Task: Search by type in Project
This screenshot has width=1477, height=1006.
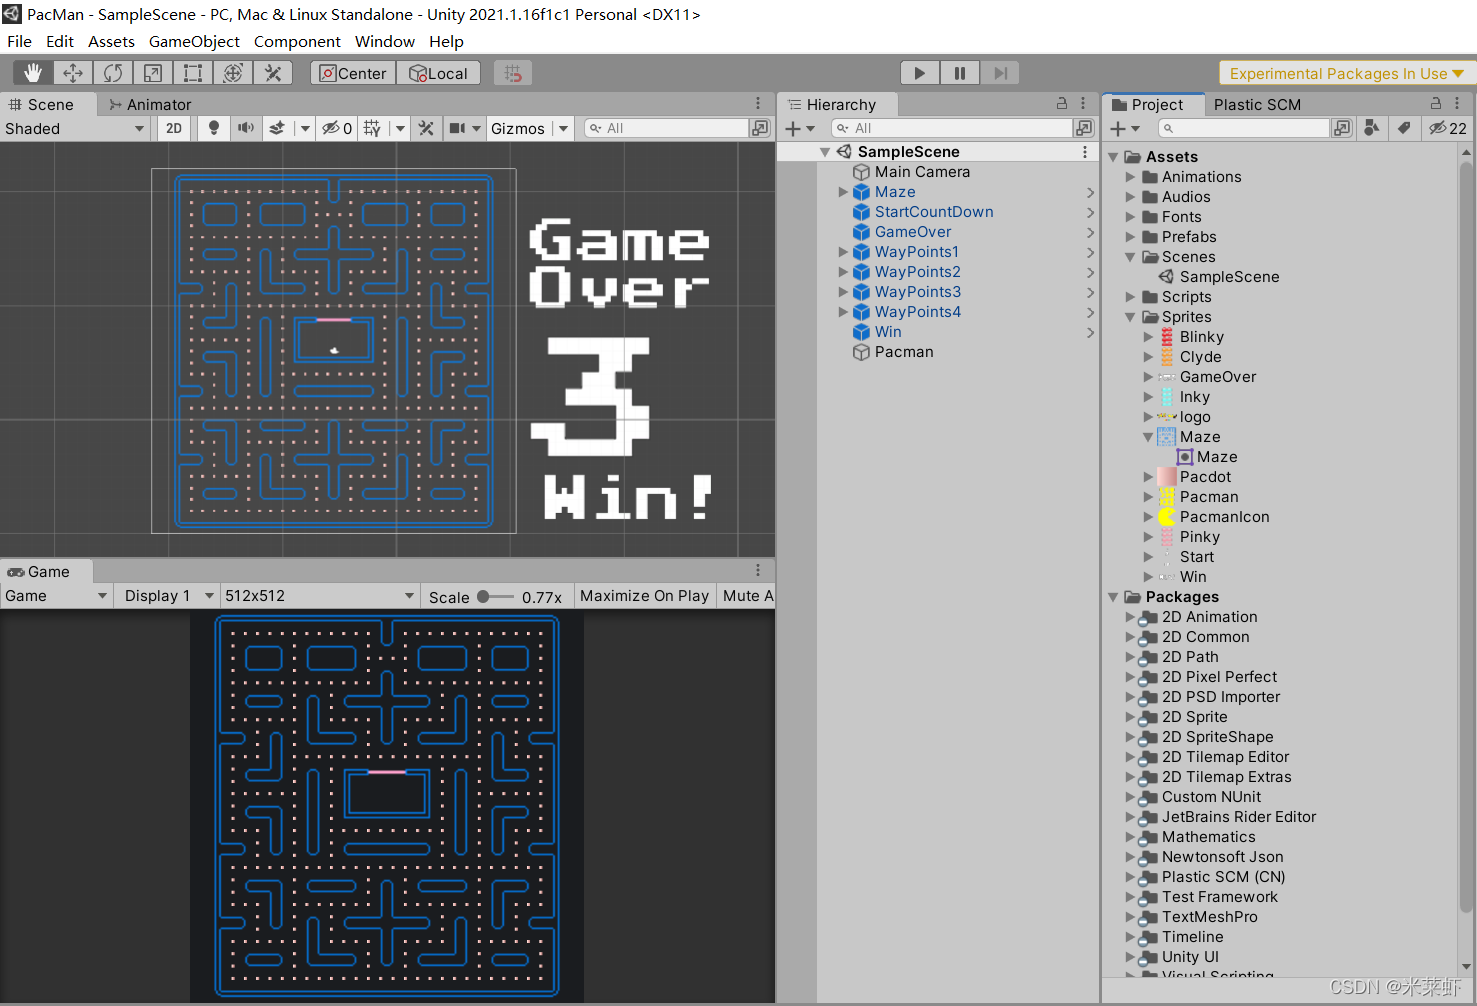Action: click(1372, 128)
